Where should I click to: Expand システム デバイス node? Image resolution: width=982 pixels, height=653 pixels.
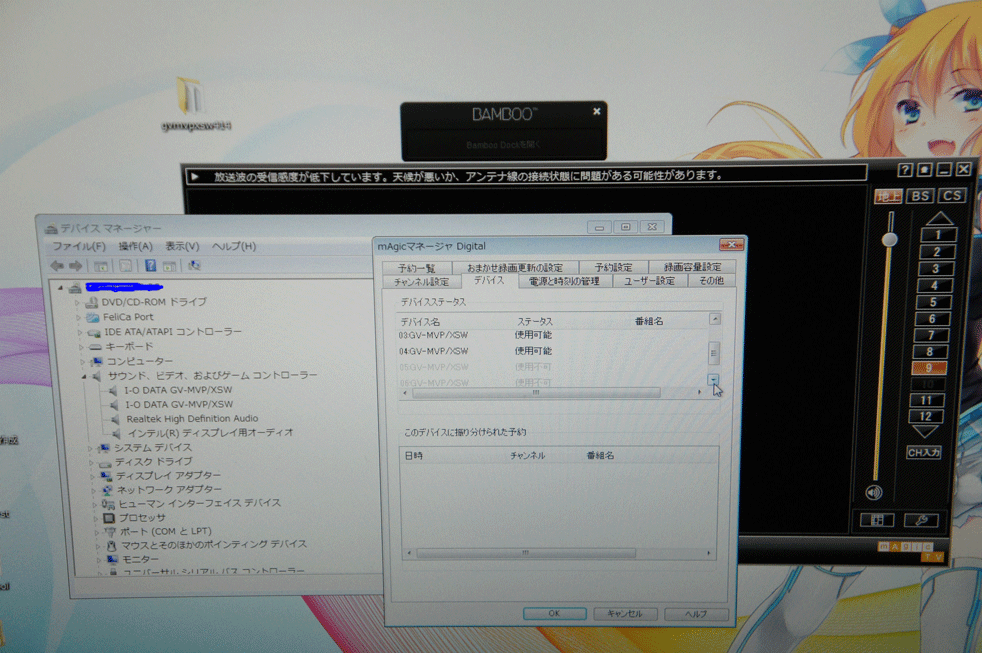(x=90, y=448)
